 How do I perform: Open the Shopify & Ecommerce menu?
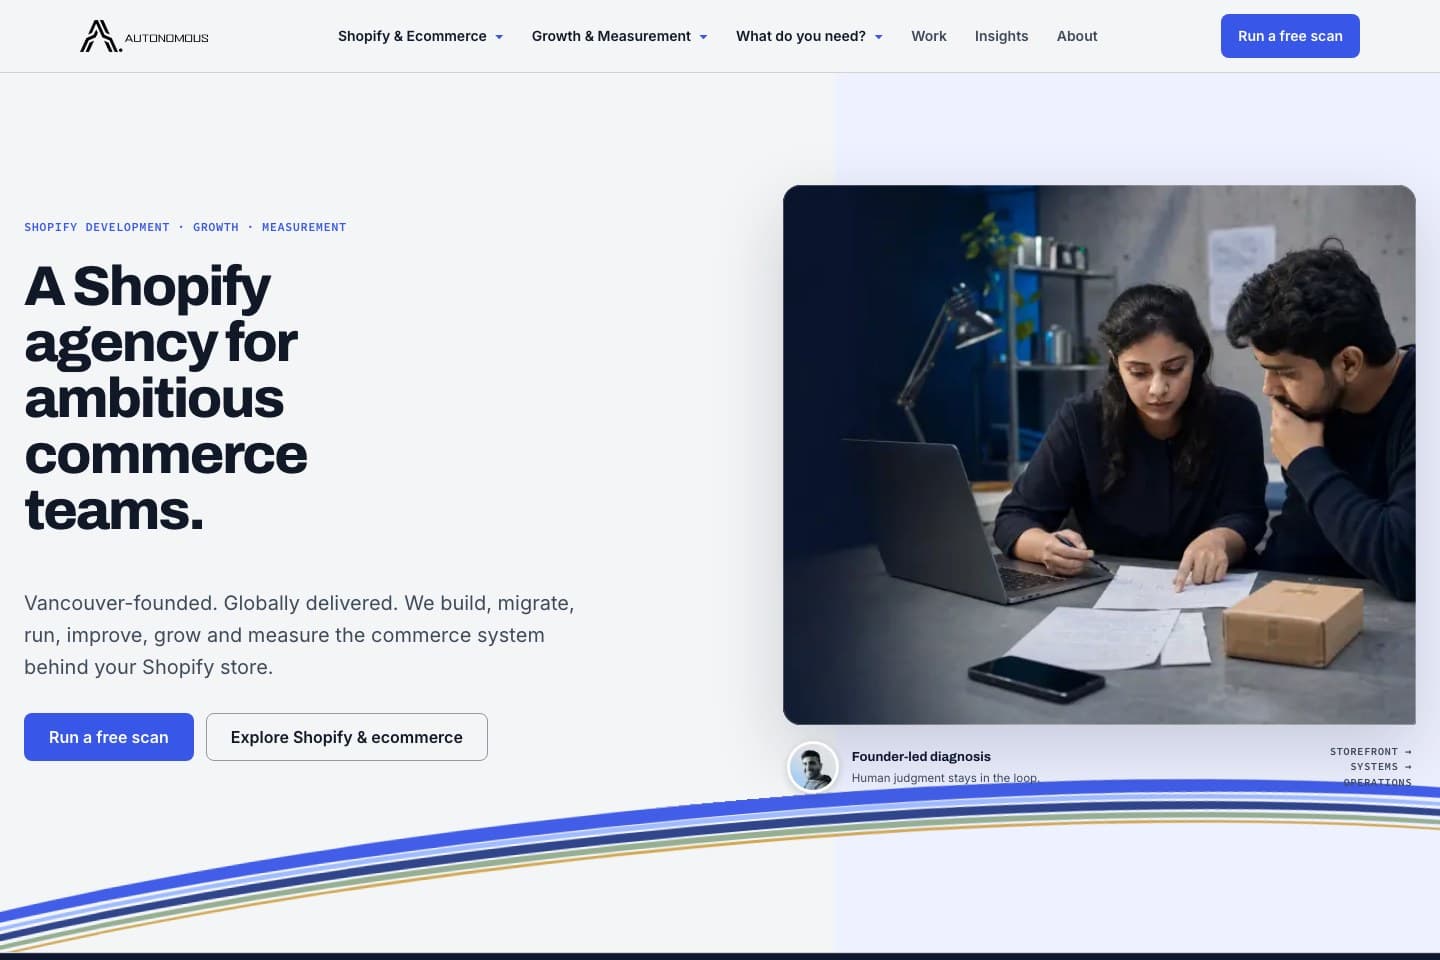tap(420, 36)
